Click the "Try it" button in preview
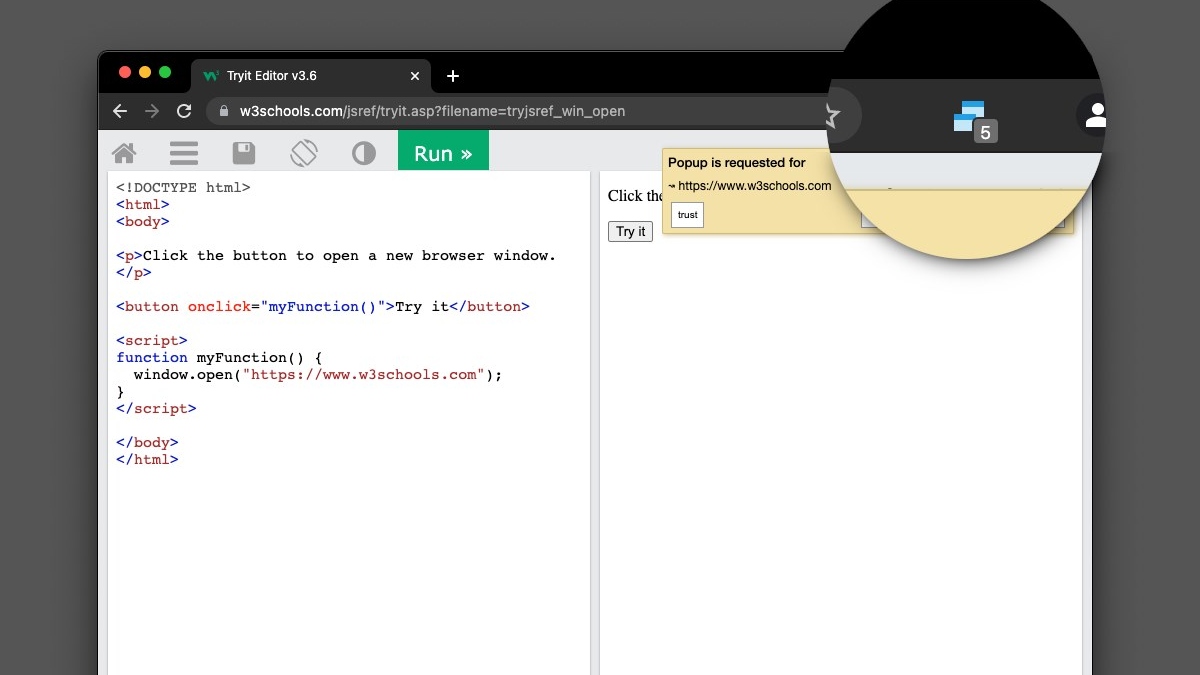1200x675 pixels. click(630, 231)
